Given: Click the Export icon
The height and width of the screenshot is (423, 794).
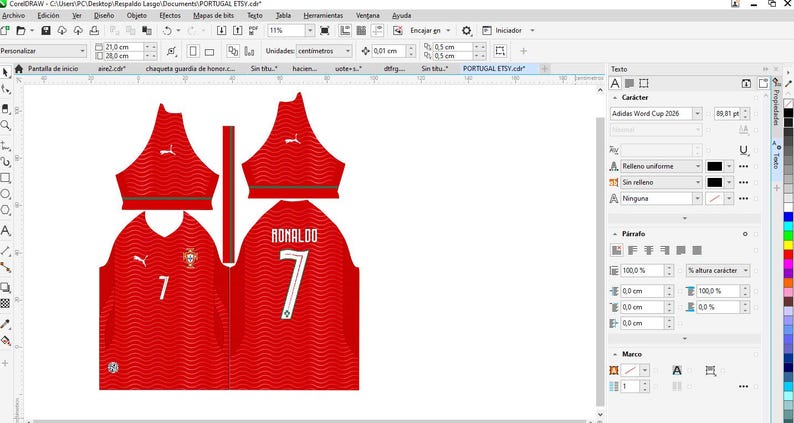Looking at the screenshot, I should pos(237,30).
